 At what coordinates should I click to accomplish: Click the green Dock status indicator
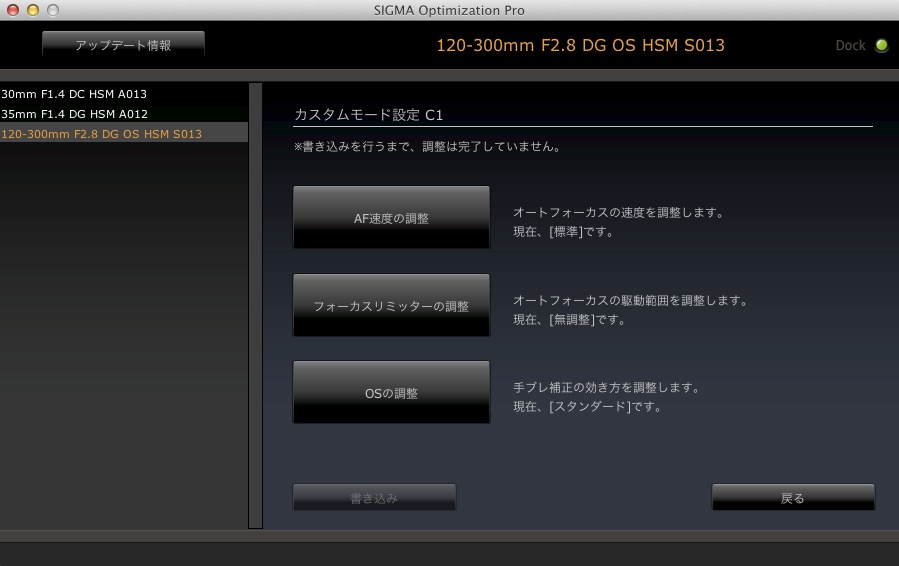pyautogui.click(x=882, y=45)
